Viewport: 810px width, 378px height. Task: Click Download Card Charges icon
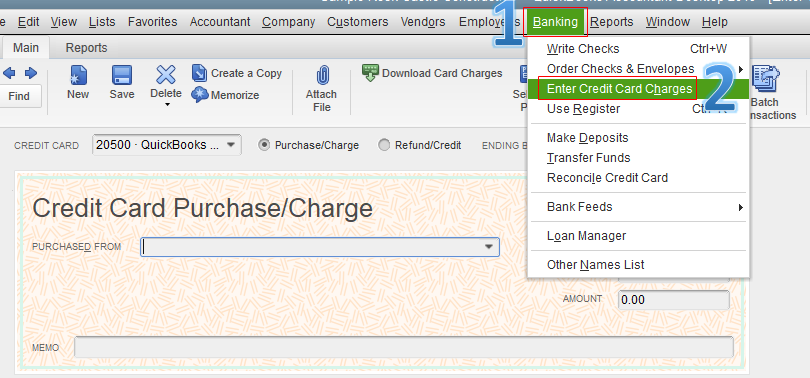tap(370, 73)
